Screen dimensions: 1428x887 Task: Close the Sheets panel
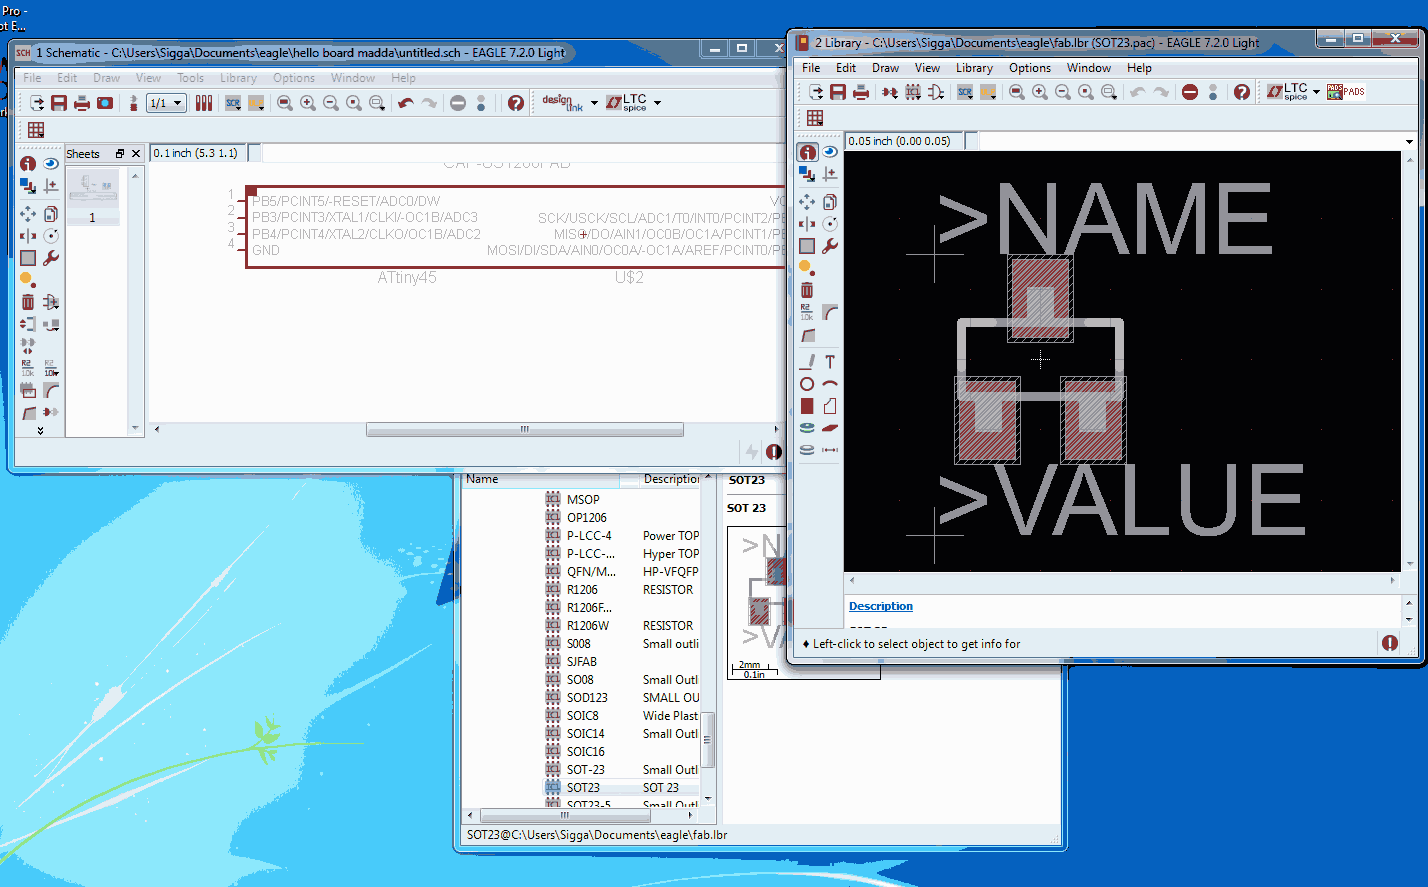(x=136, y=154)
